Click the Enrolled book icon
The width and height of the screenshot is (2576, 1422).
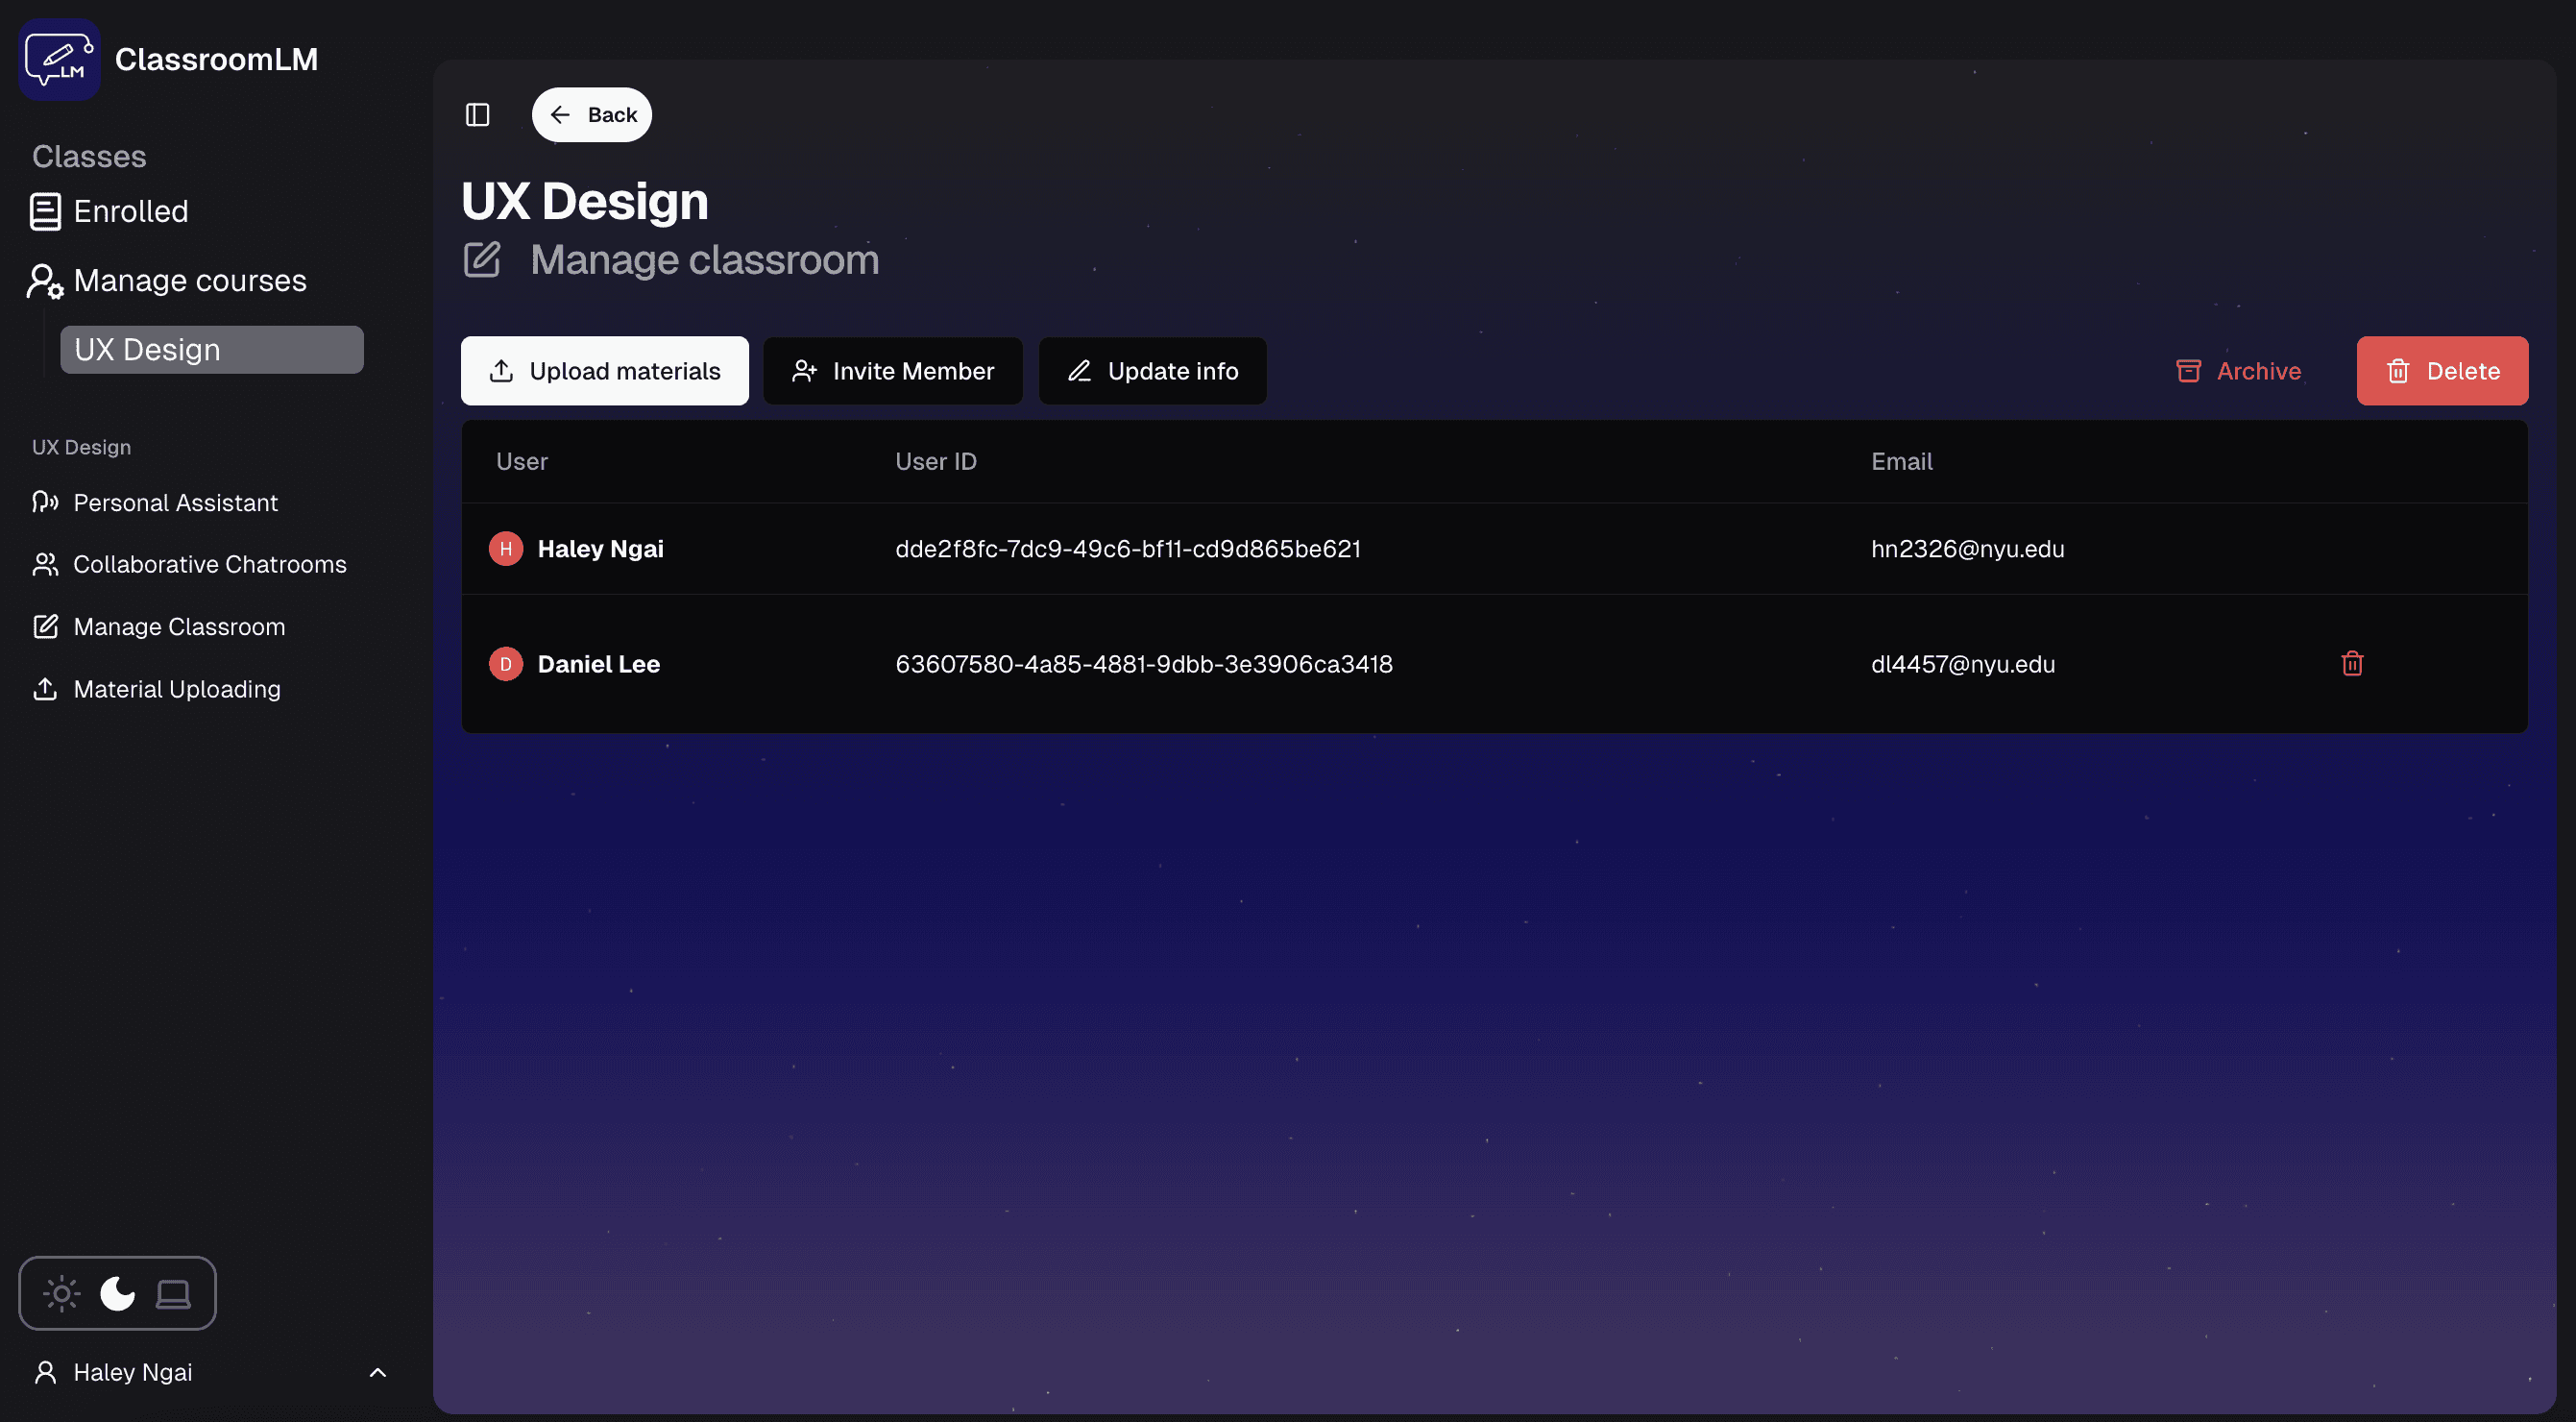click(x=45, y=212)
